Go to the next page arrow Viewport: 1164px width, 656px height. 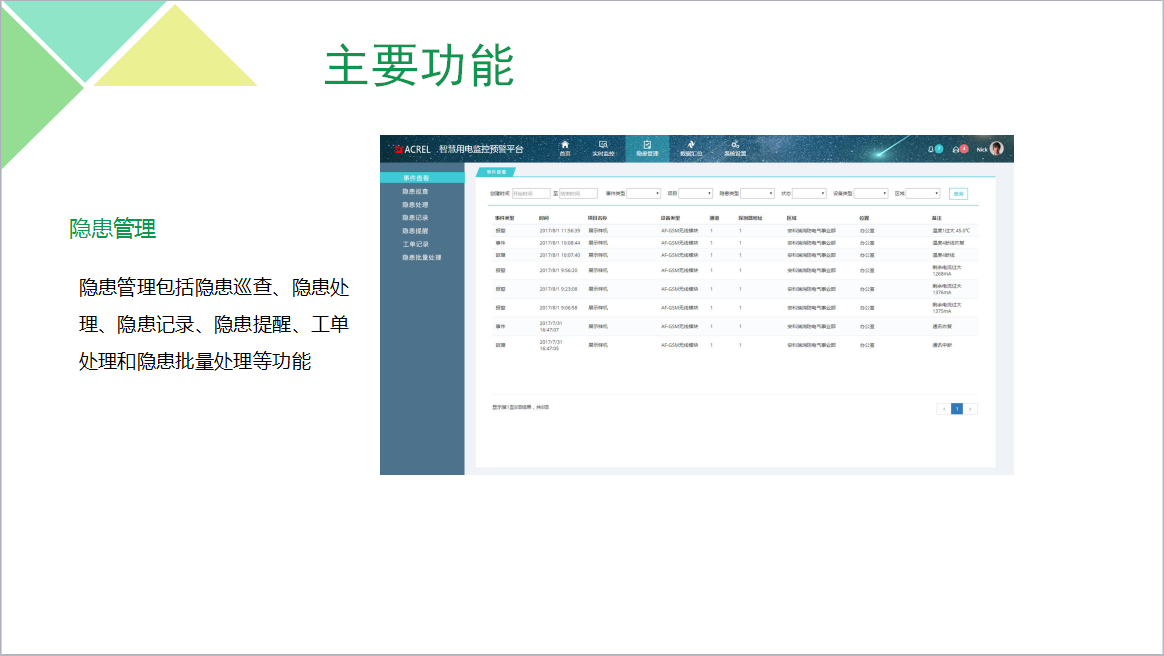(x=970, y=409)
